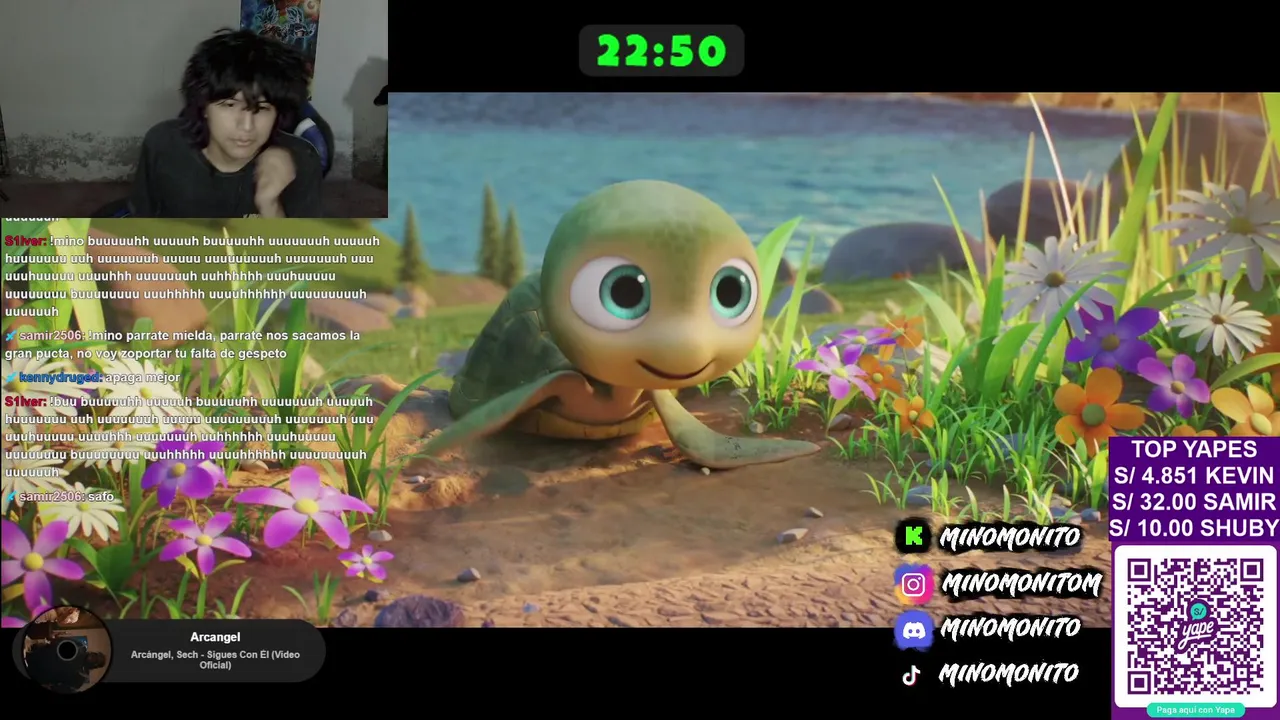Click the MINOMONITO Discord handle text
This screenshot has width=1280, height=720.
coord(1010,629)
